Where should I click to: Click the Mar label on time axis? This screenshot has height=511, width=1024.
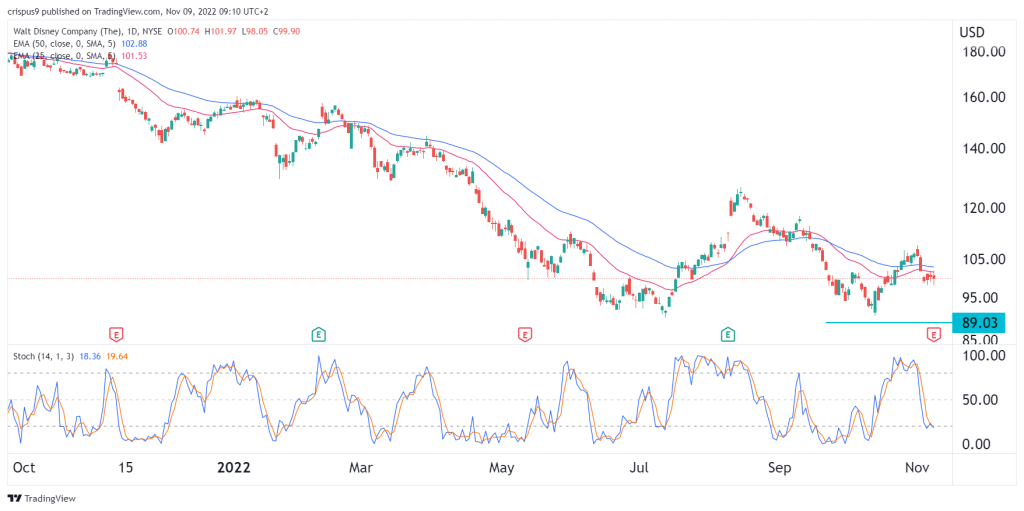coord(360,469)
